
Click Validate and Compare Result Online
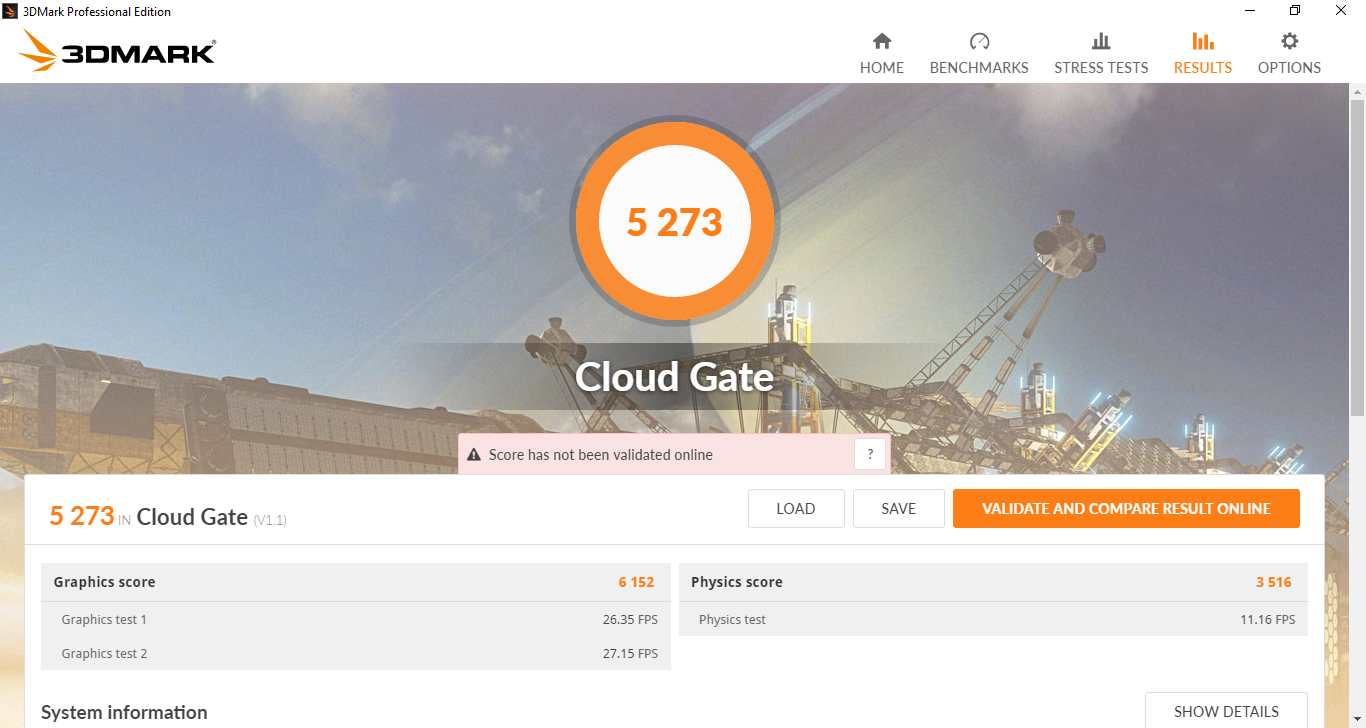(x=1126, y=508)
